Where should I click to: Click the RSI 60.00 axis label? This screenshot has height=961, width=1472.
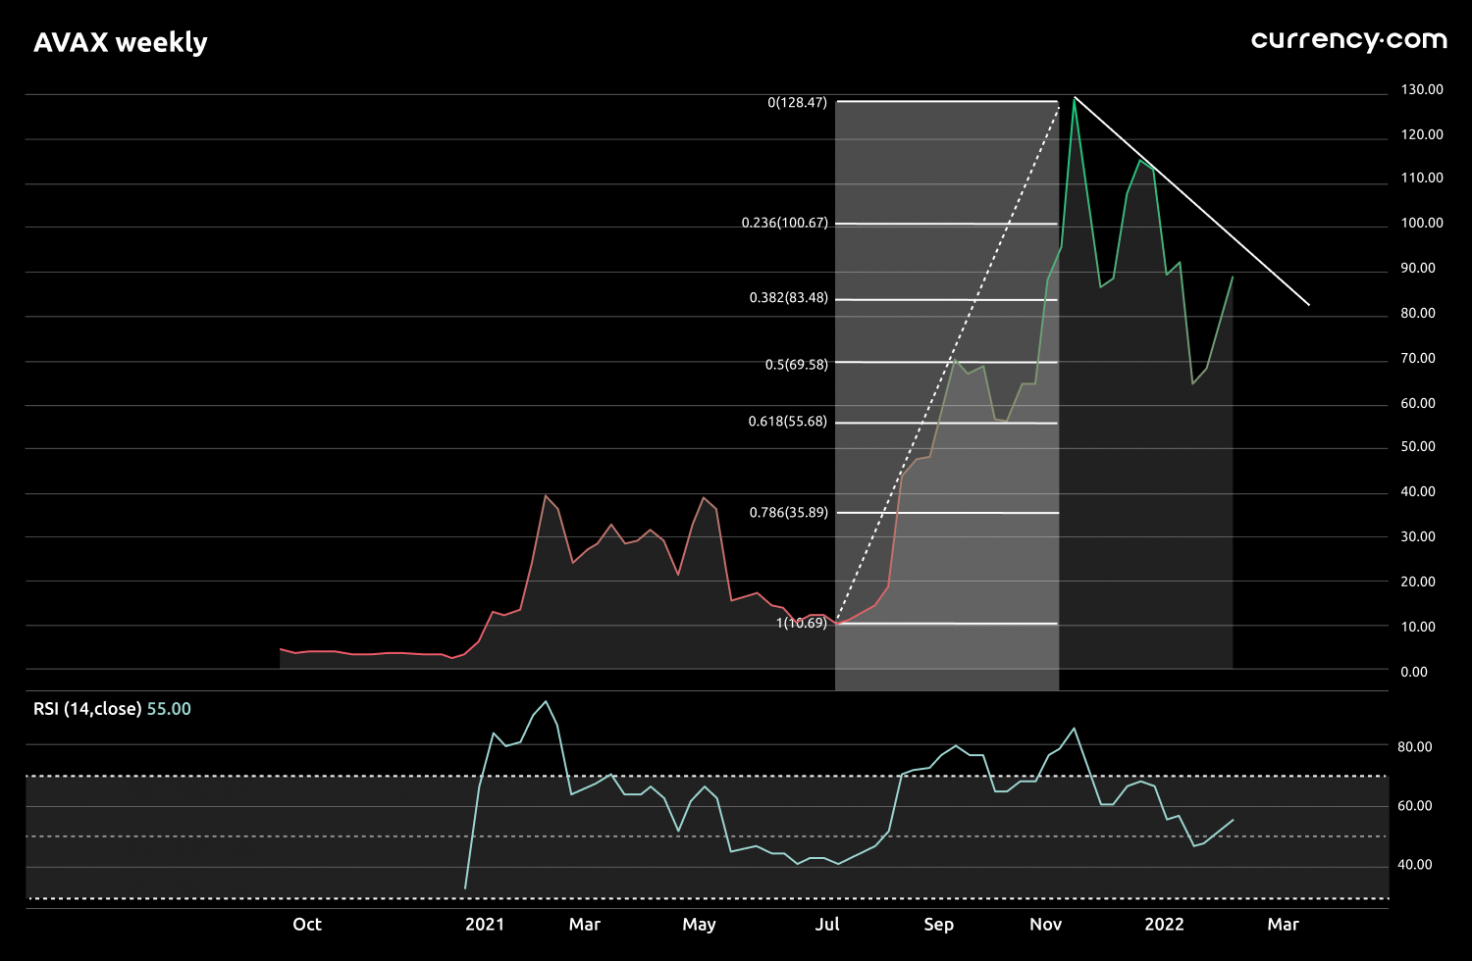pyautogui.click(x=1414, y=805)
